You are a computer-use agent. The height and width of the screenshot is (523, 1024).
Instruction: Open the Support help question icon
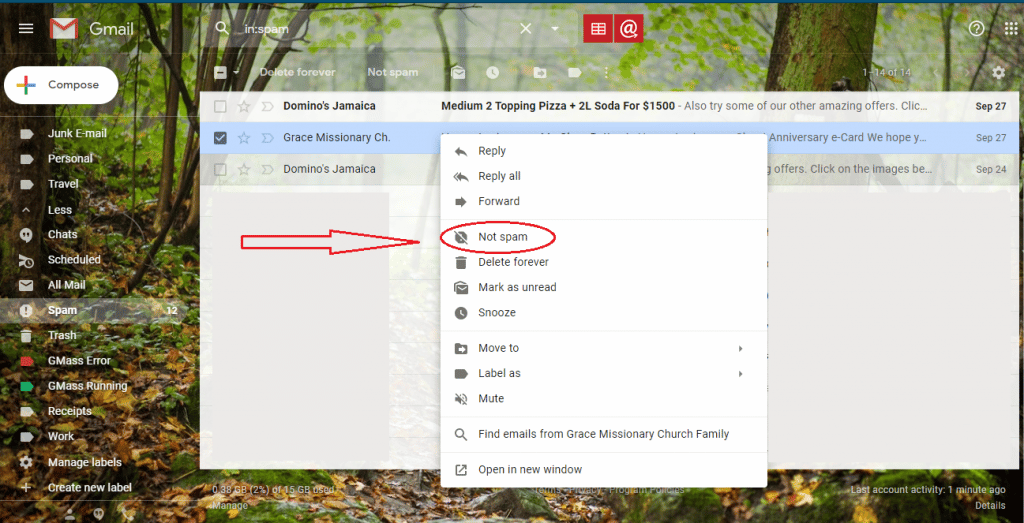(976, 29)
